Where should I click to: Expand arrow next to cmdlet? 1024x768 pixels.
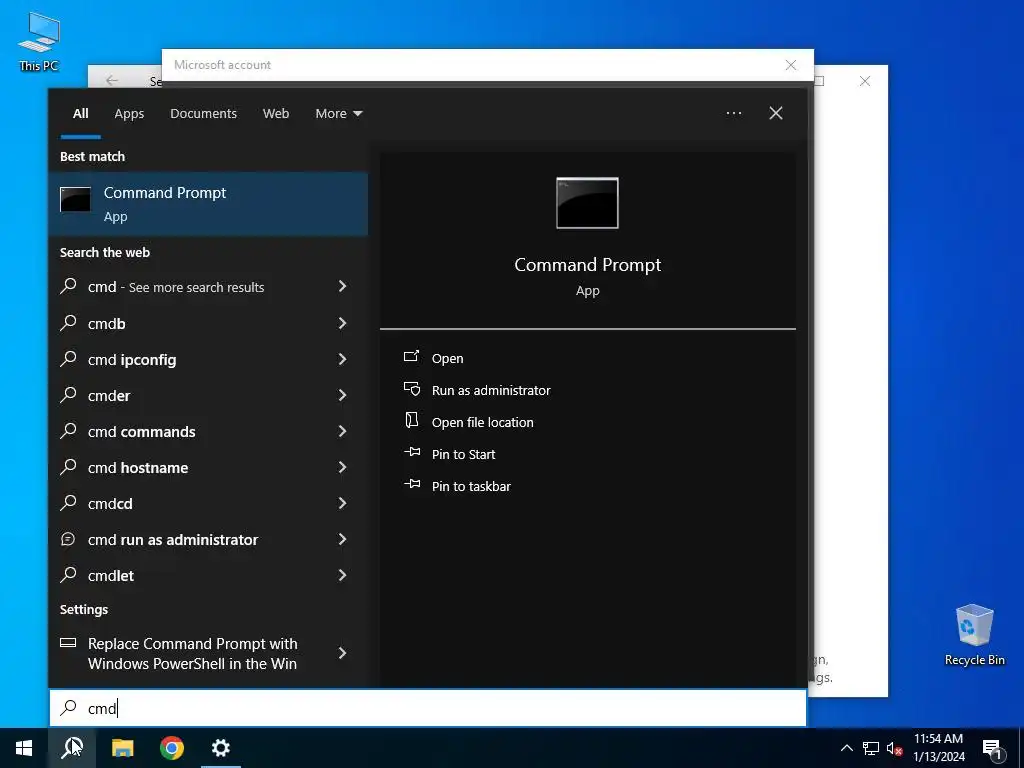point(342,575)
